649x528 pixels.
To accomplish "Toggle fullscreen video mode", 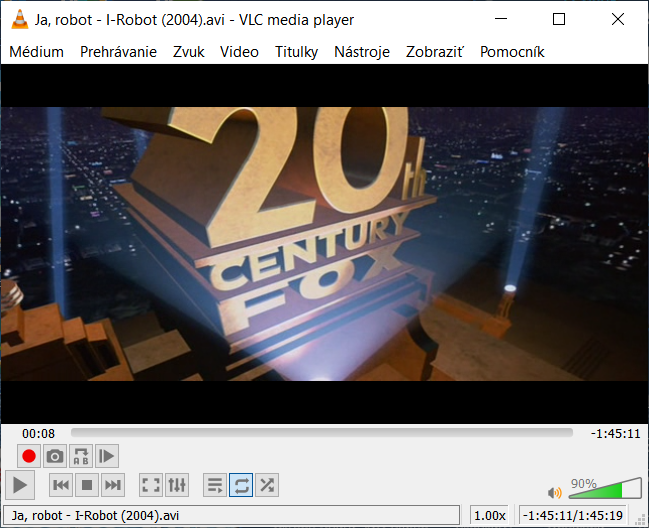I will [151, 486].
